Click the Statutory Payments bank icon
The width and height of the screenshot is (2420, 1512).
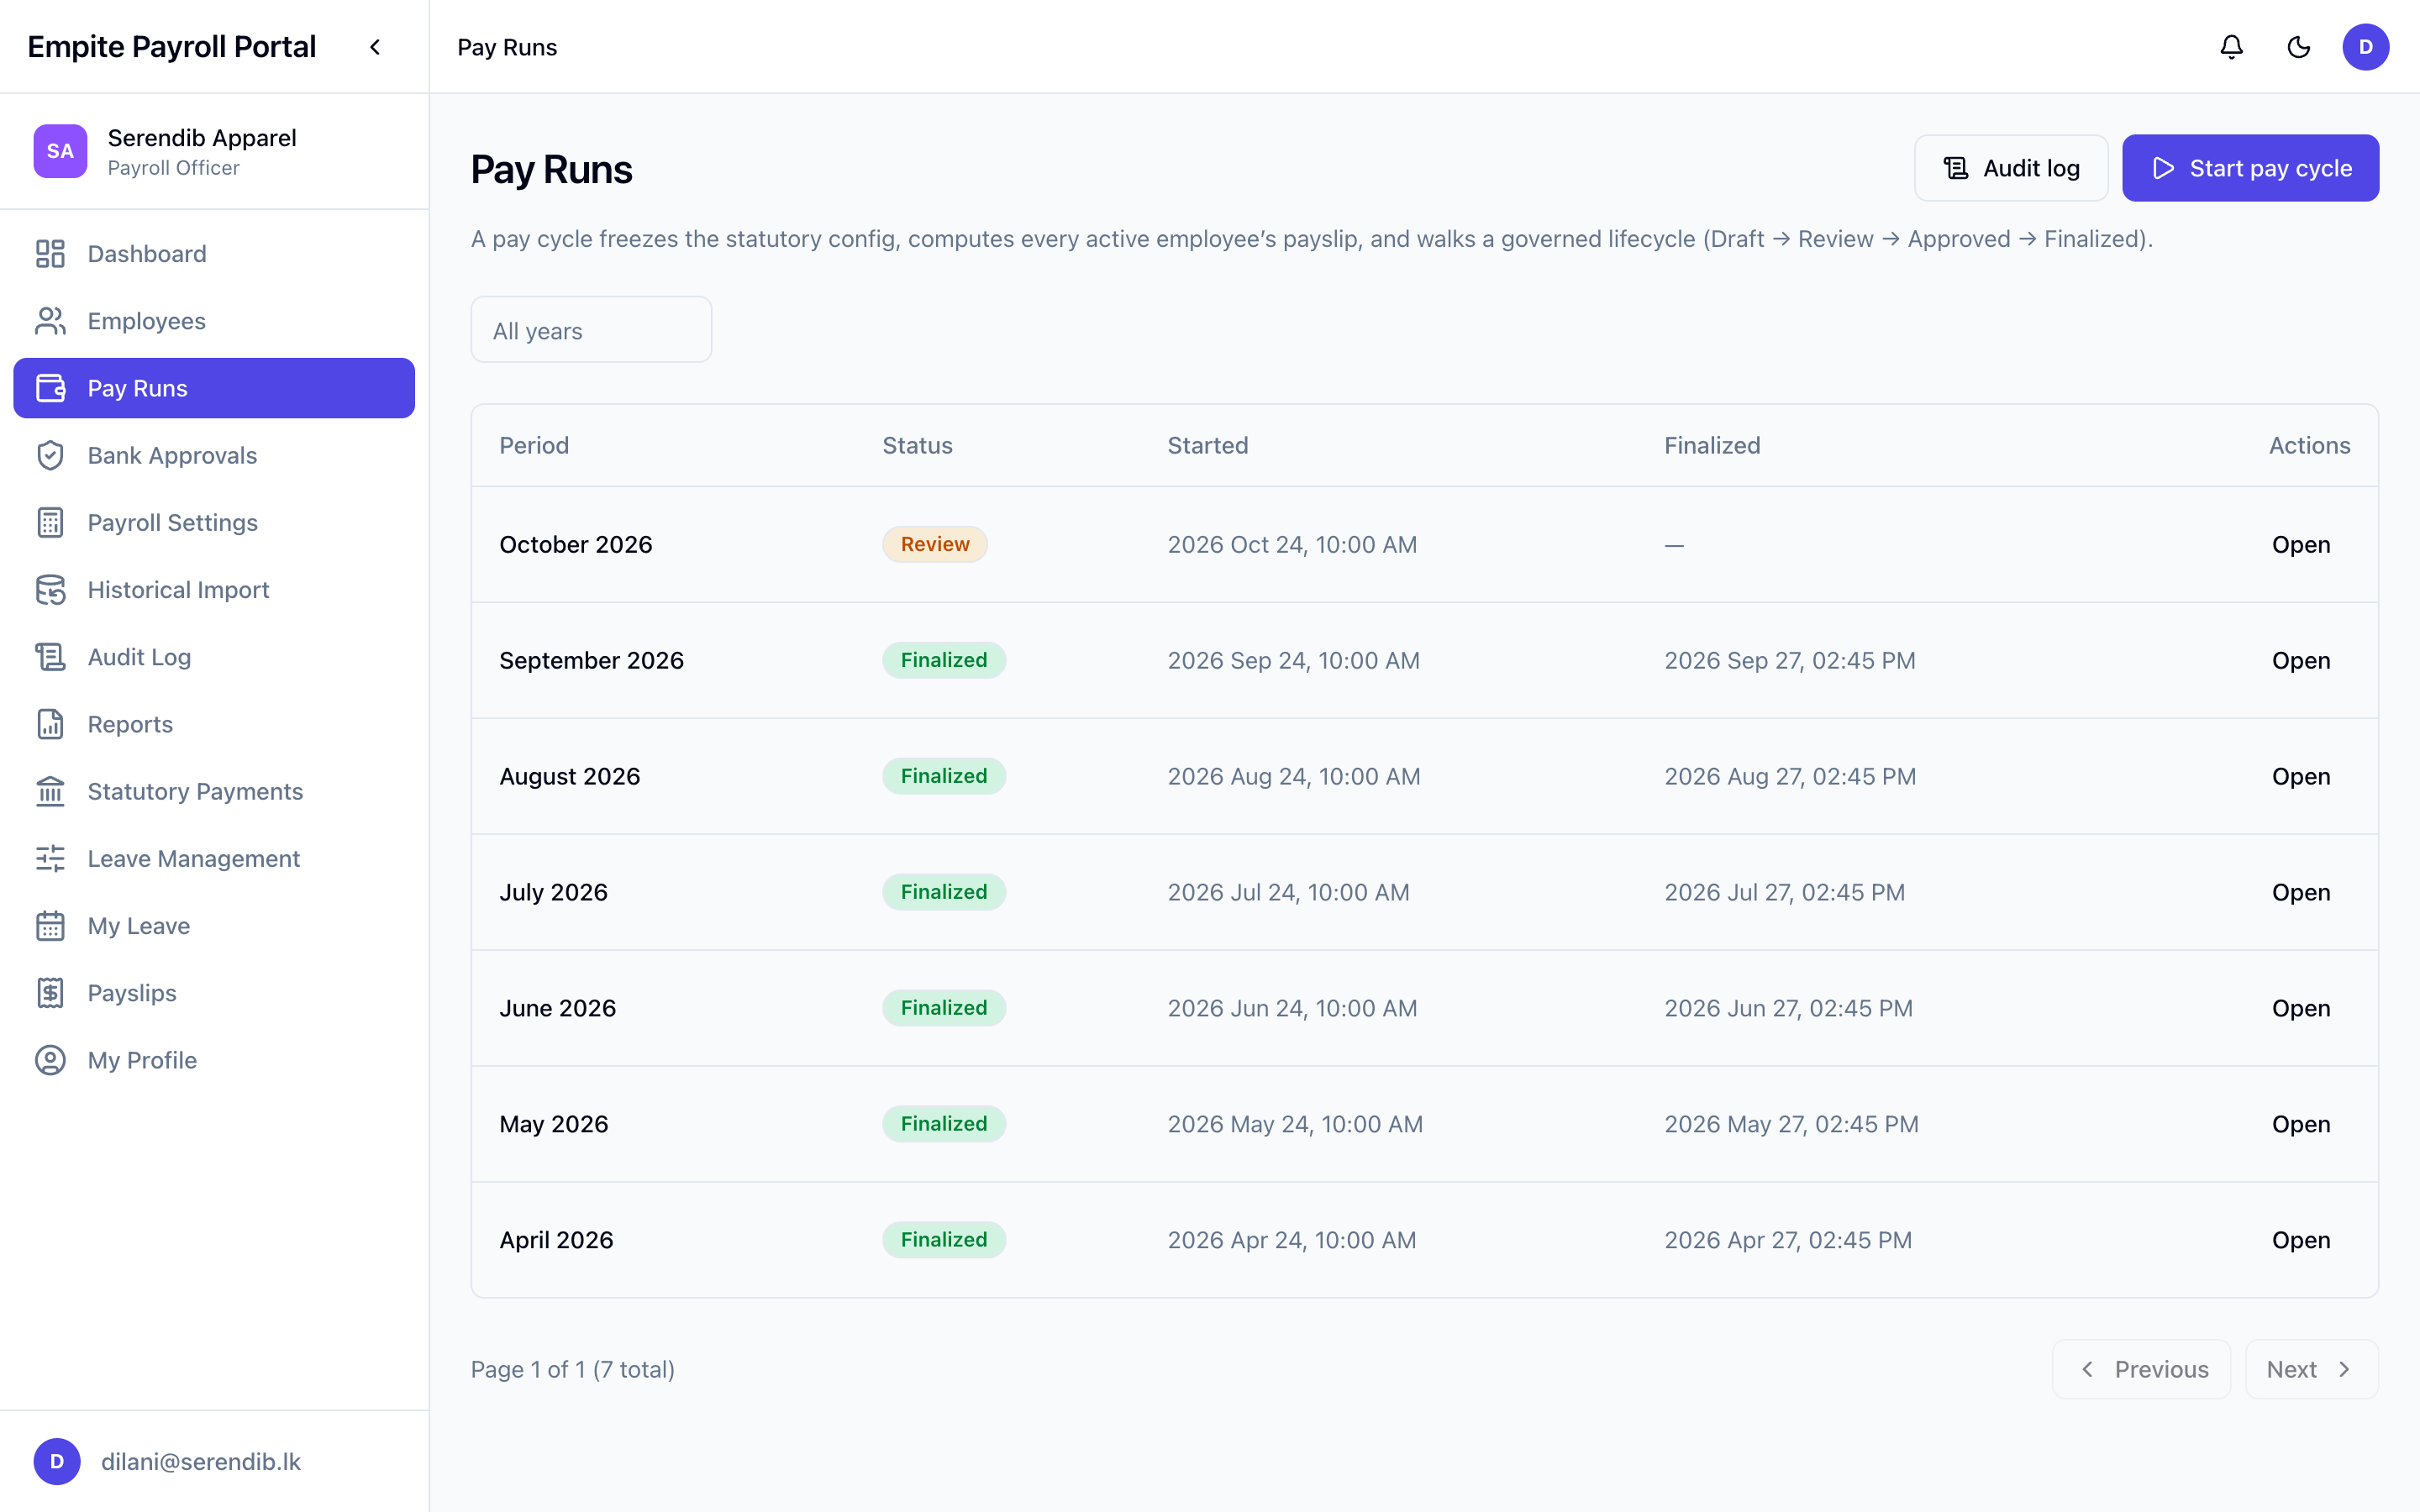pos(50,791)
